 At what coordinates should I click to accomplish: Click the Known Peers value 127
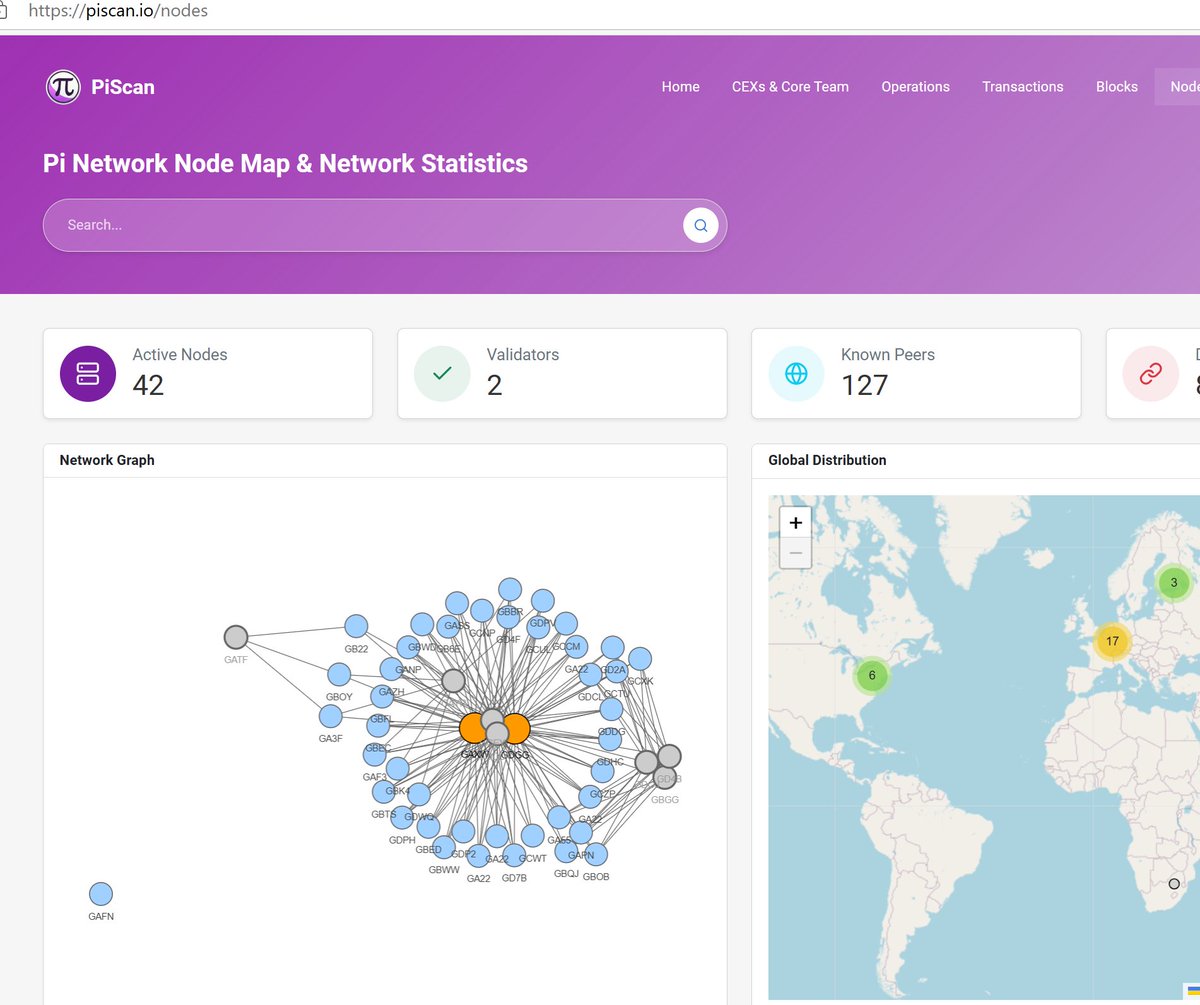click(865, 385)
